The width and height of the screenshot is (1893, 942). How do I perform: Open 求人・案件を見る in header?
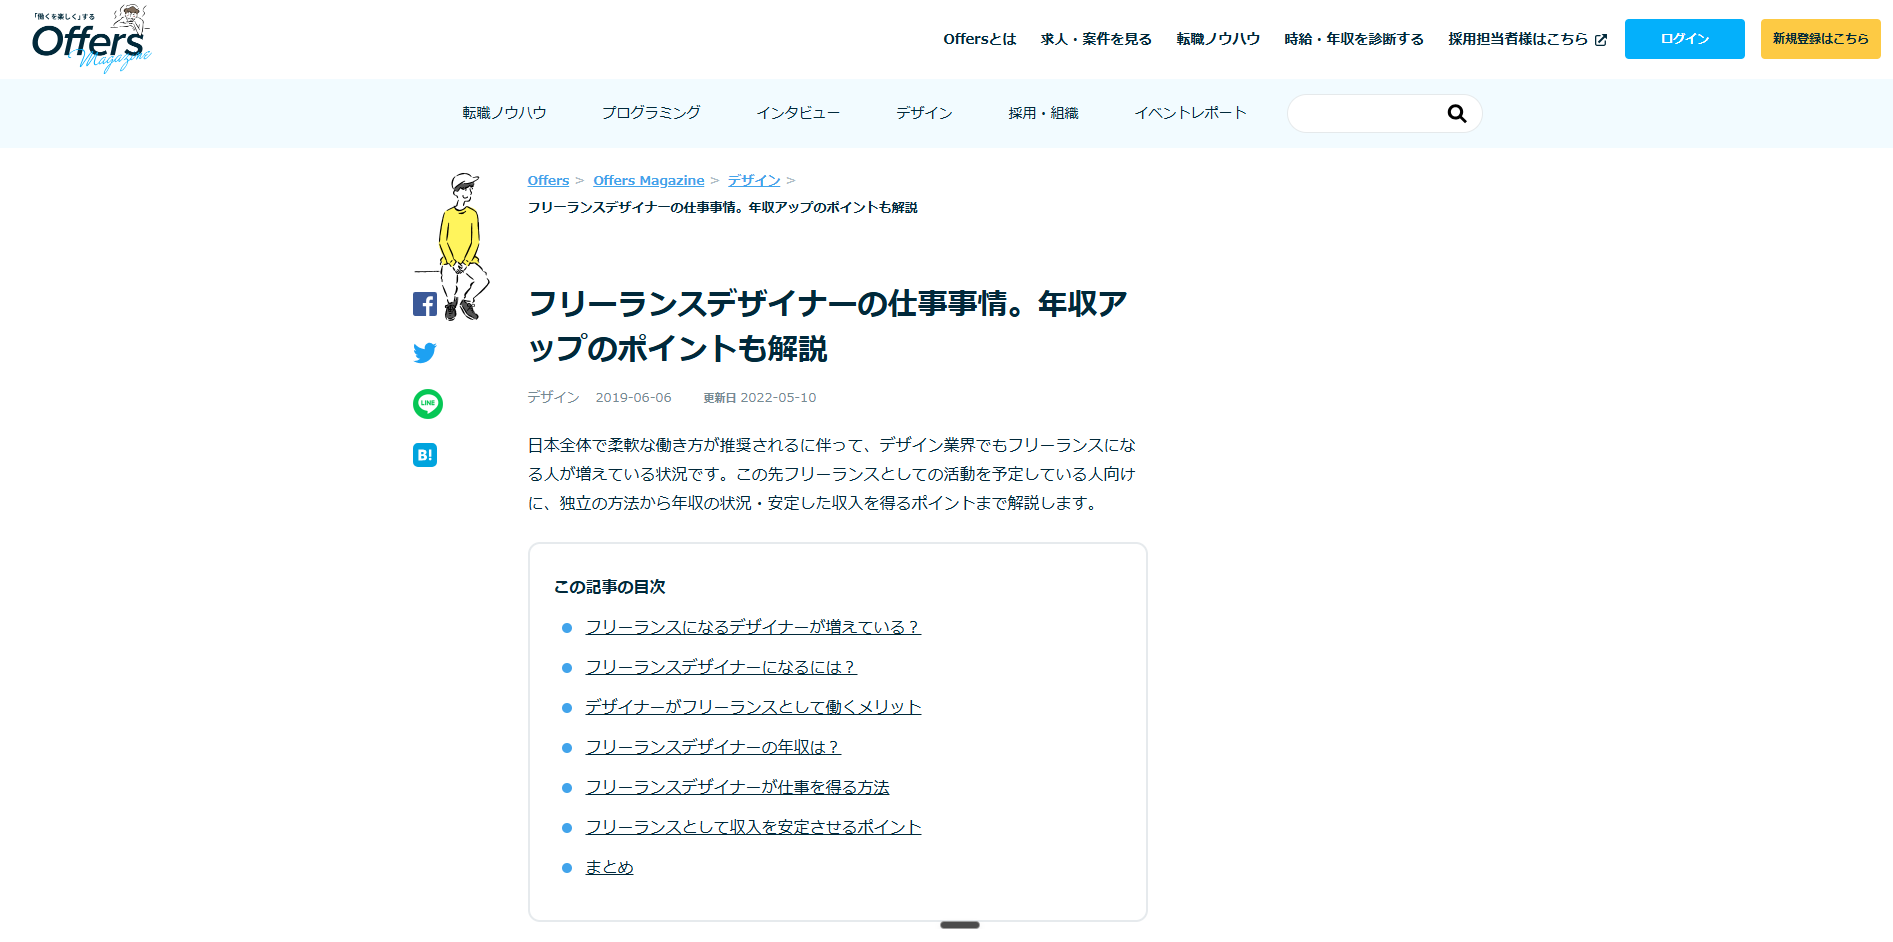tap(1096, 39)
